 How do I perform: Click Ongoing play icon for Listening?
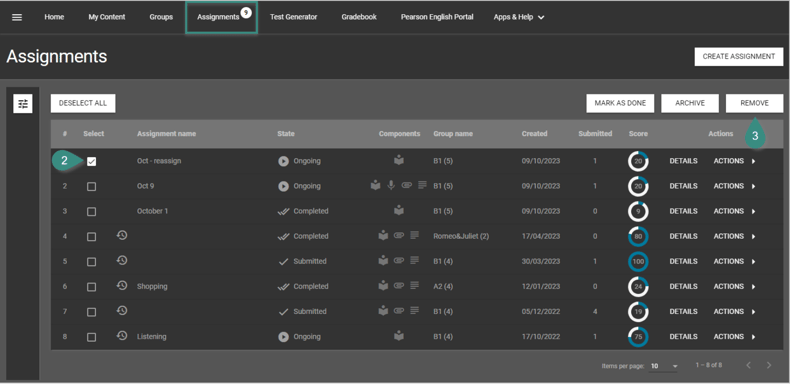click(x=284, y=337)
